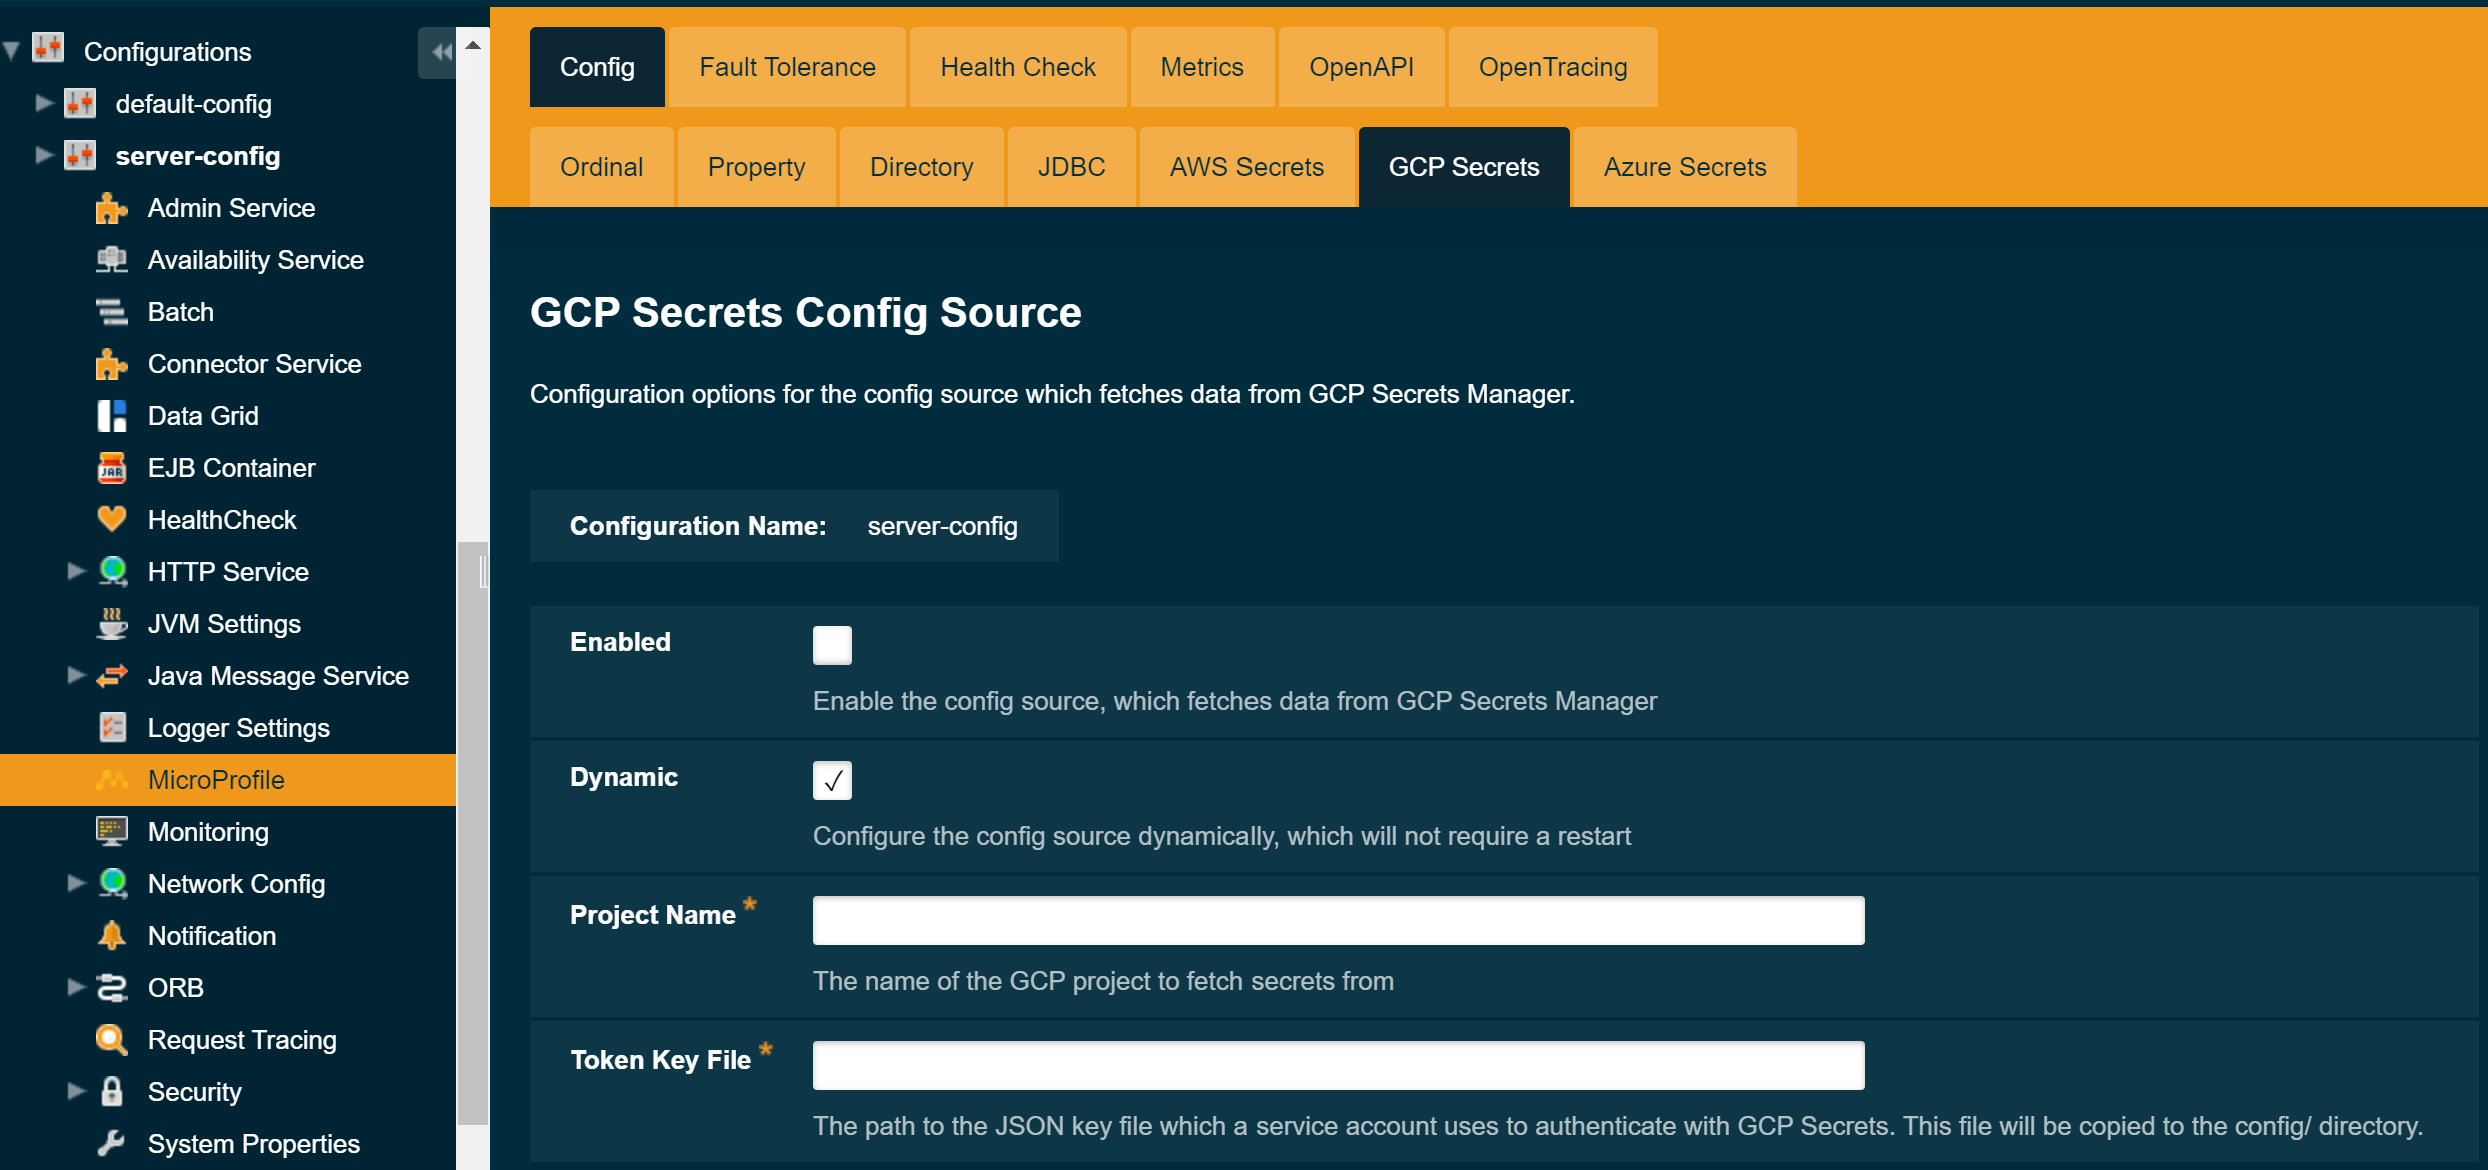
Task: Open Logger Settings via its icon
Action: click(112, 727)
